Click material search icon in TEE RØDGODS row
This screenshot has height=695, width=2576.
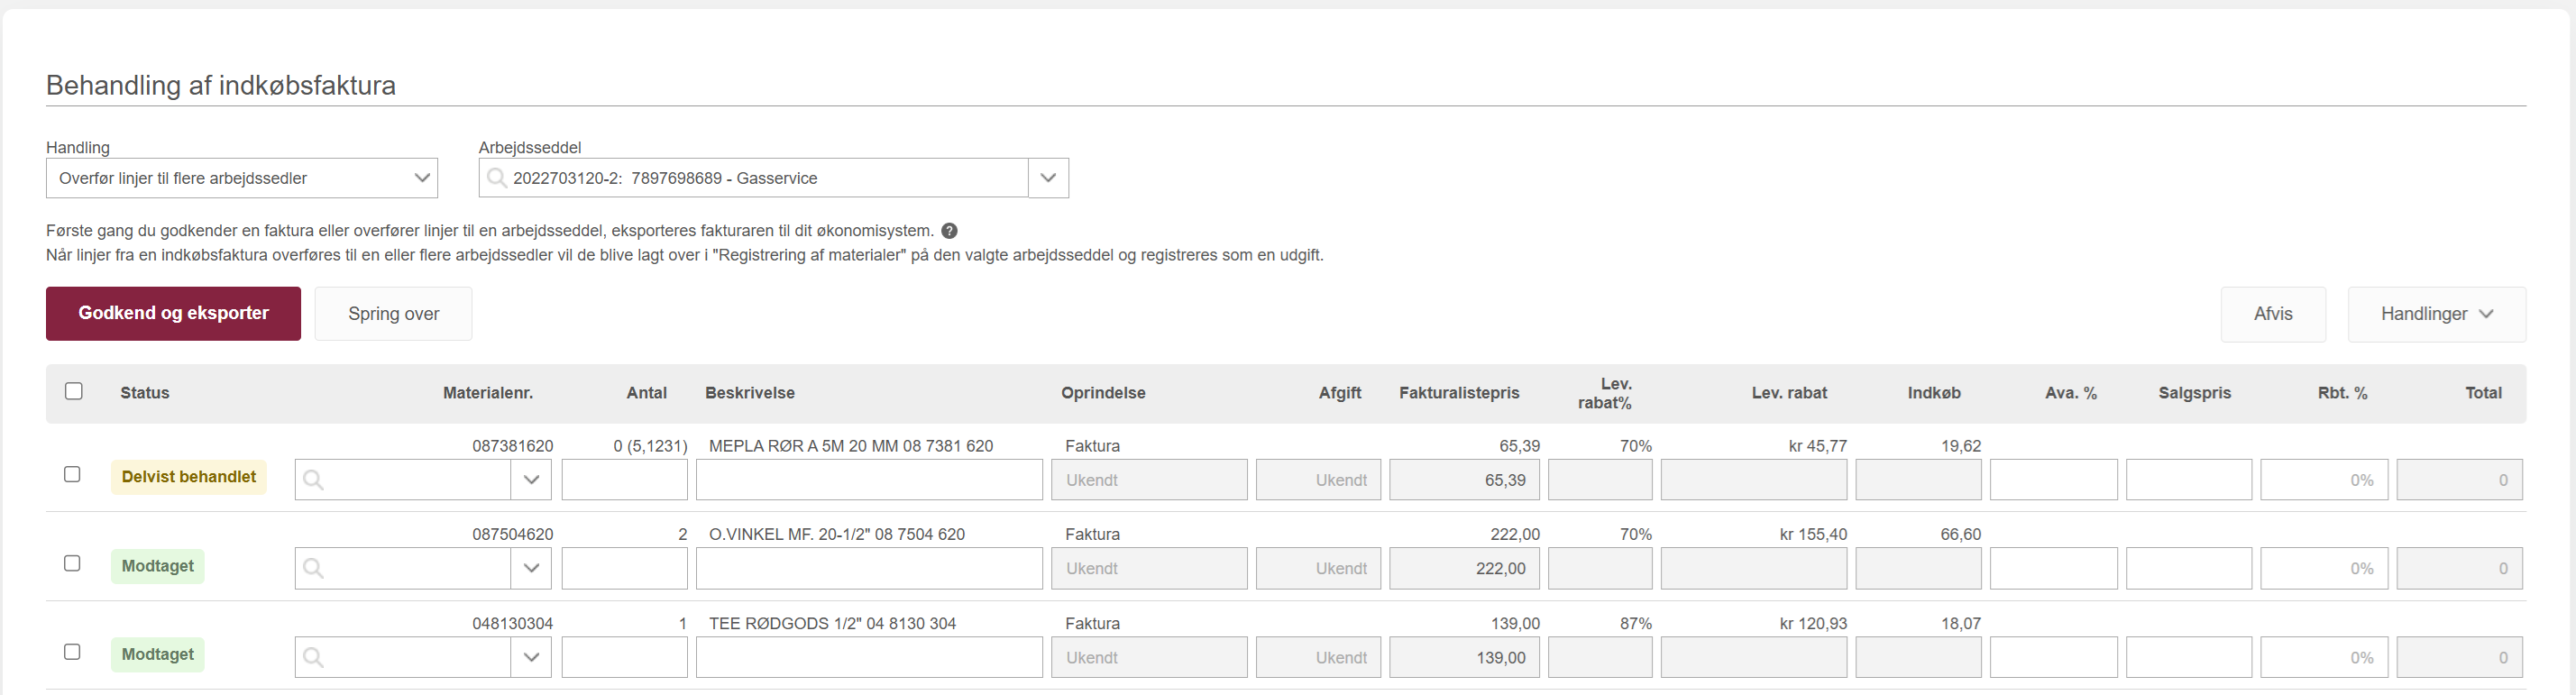point(313,657)
